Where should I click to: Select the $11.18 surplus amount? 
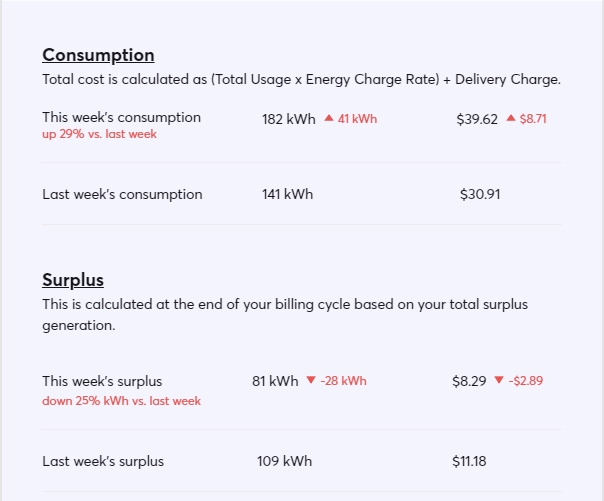pos(470,461)
